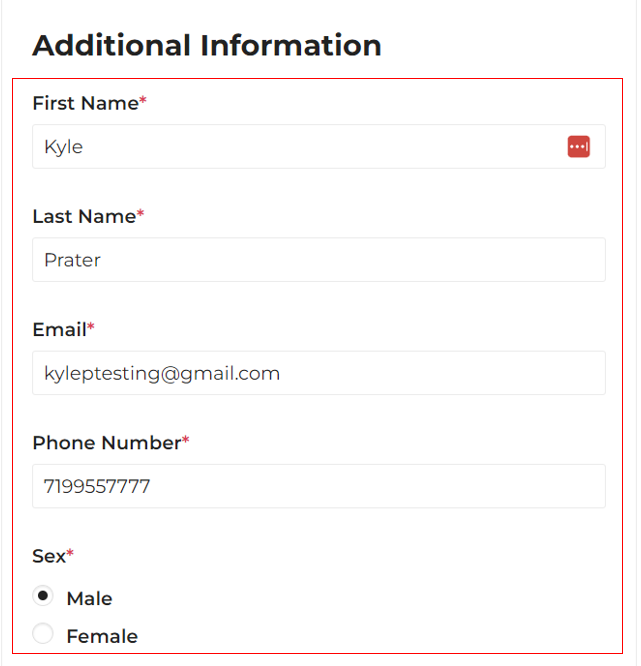Click the "Phone Number" field label

pos(106,442)
